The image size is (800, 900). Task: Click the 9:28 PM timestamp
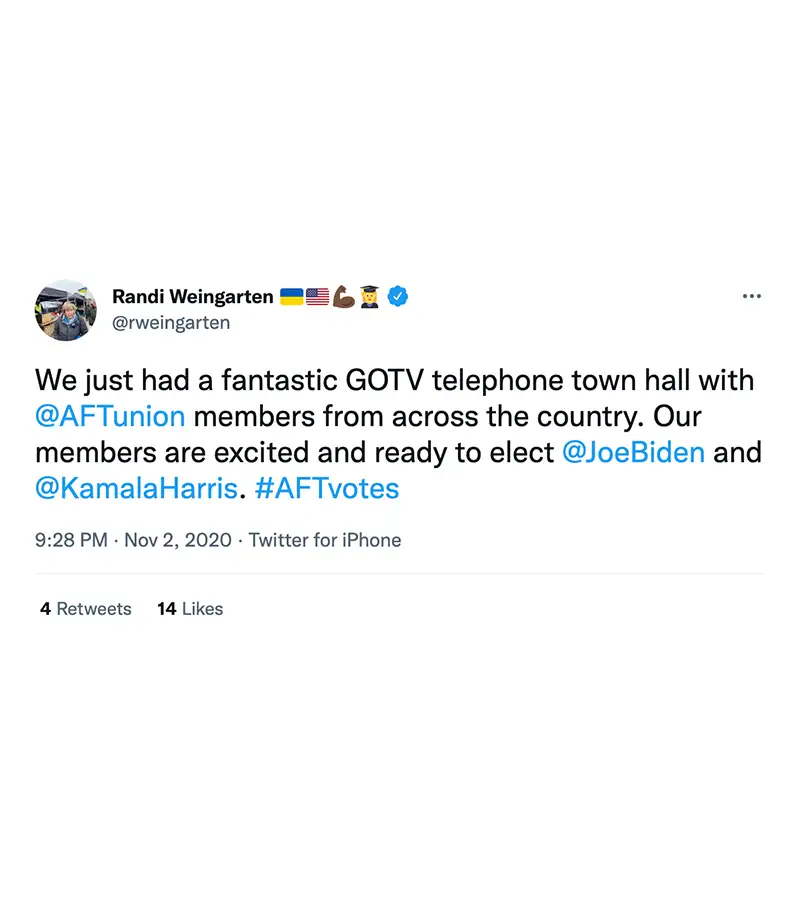tap(71, 540)
